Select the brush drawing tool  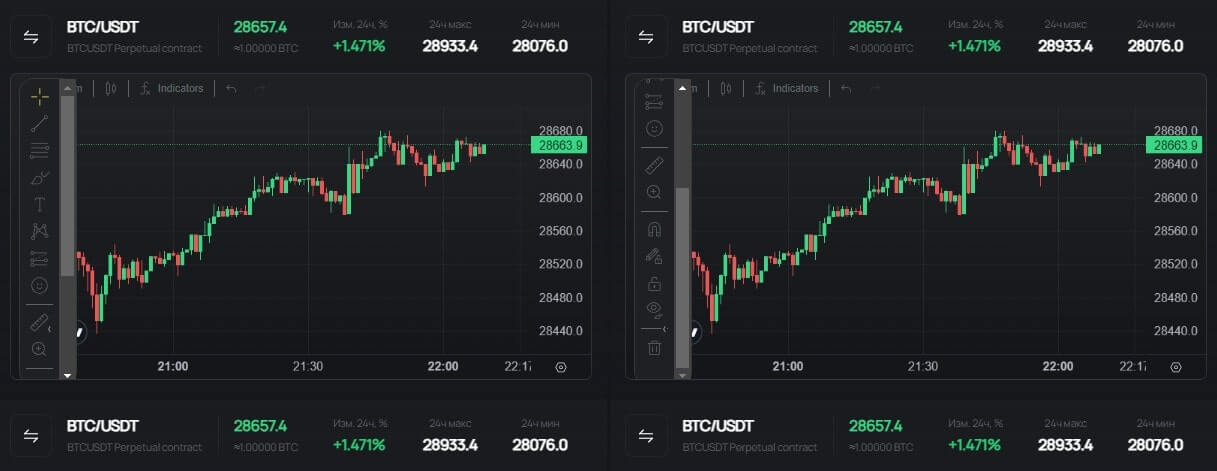(39, 178)
